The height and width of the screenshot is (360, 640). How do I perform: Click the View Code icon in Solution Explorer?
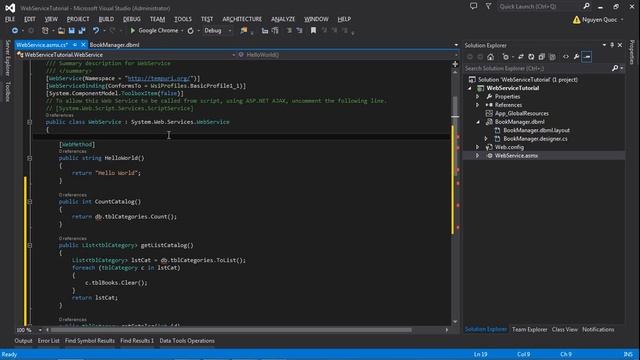pos(566,57)
